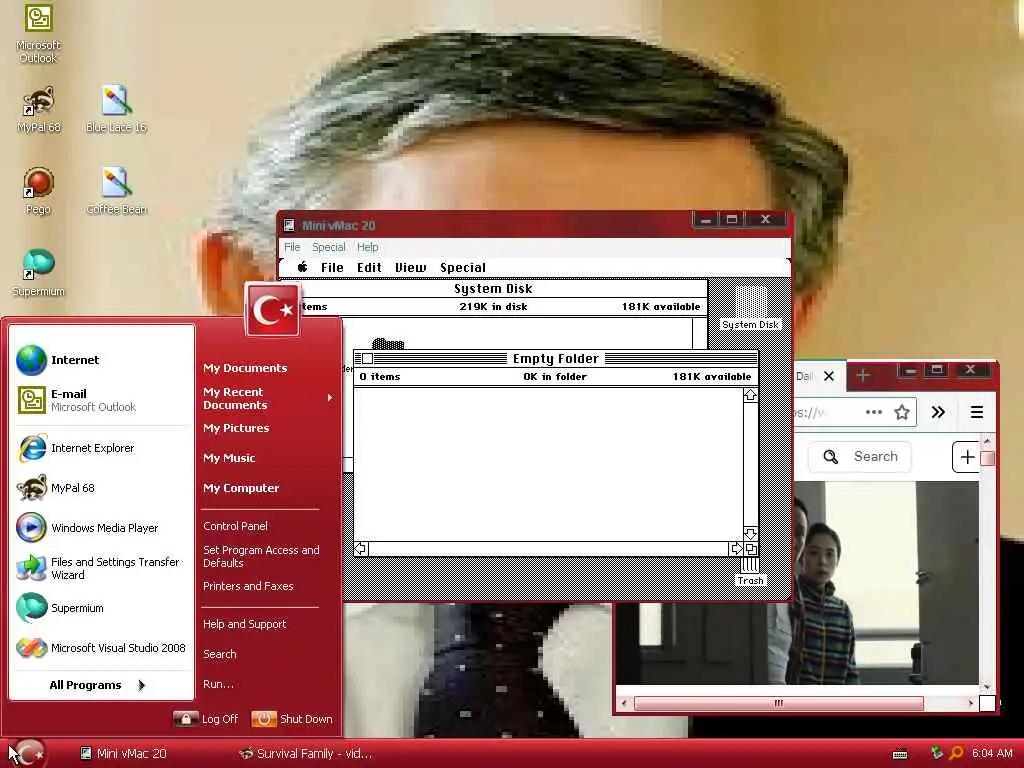Click Empty Folder vertical scroll down arrow
The width and height of the screenshot is (1024, 768).
(750, 534)
